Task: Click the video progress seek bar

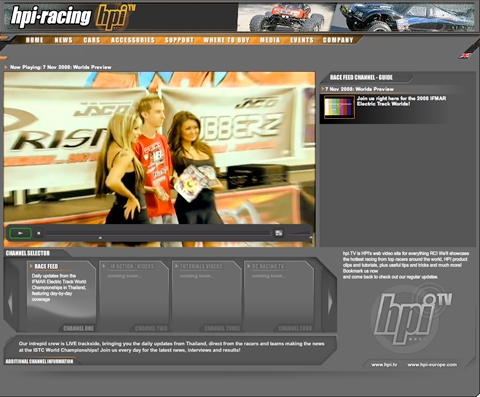Action: (x=158, y=233)
